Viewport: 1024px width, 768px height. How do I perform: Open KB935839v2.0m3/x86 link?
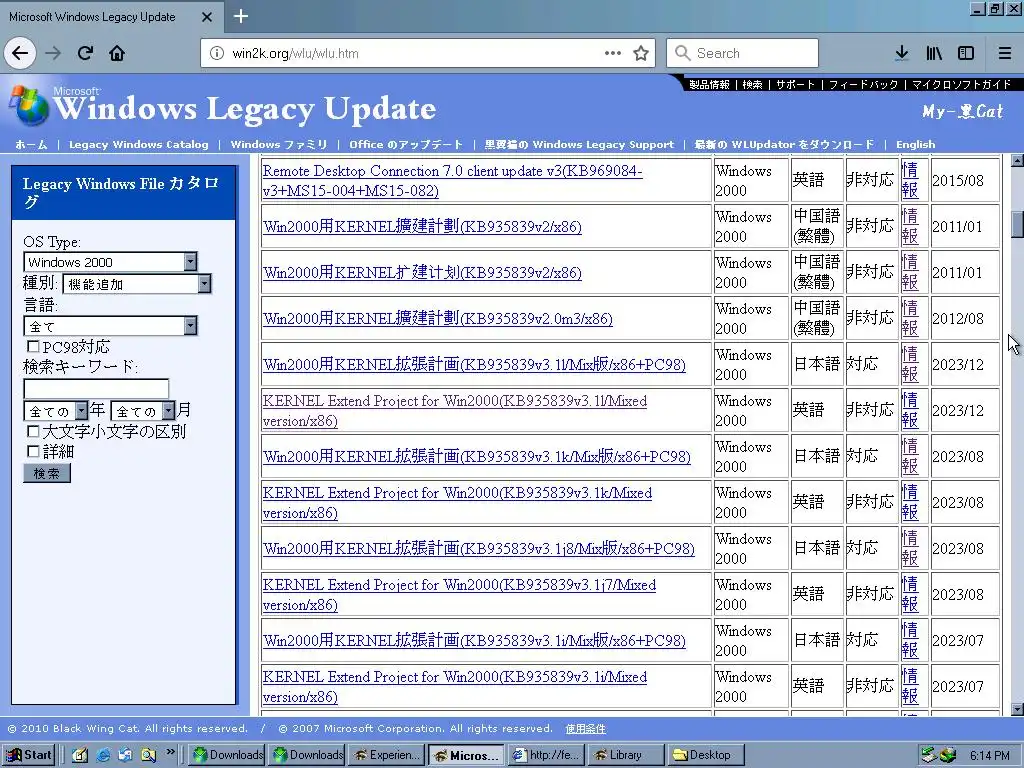pyautogui.click(x=438, y=319)
